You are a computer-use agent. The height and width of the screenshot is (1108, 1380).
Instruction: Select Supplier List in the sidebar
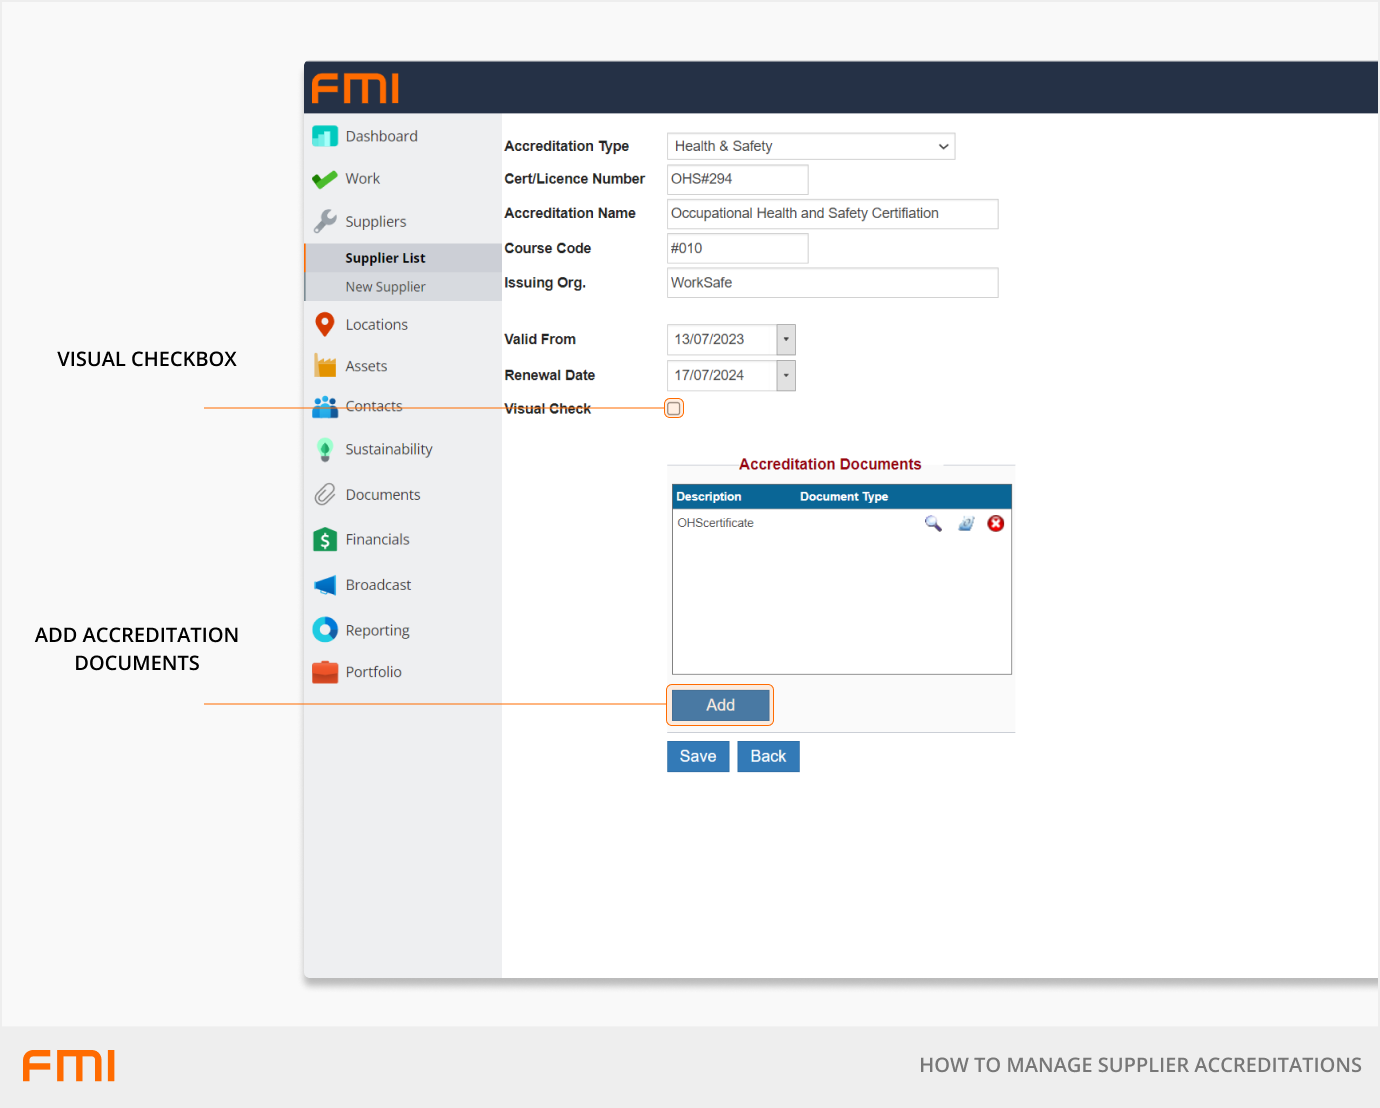(x=385, y=258)
